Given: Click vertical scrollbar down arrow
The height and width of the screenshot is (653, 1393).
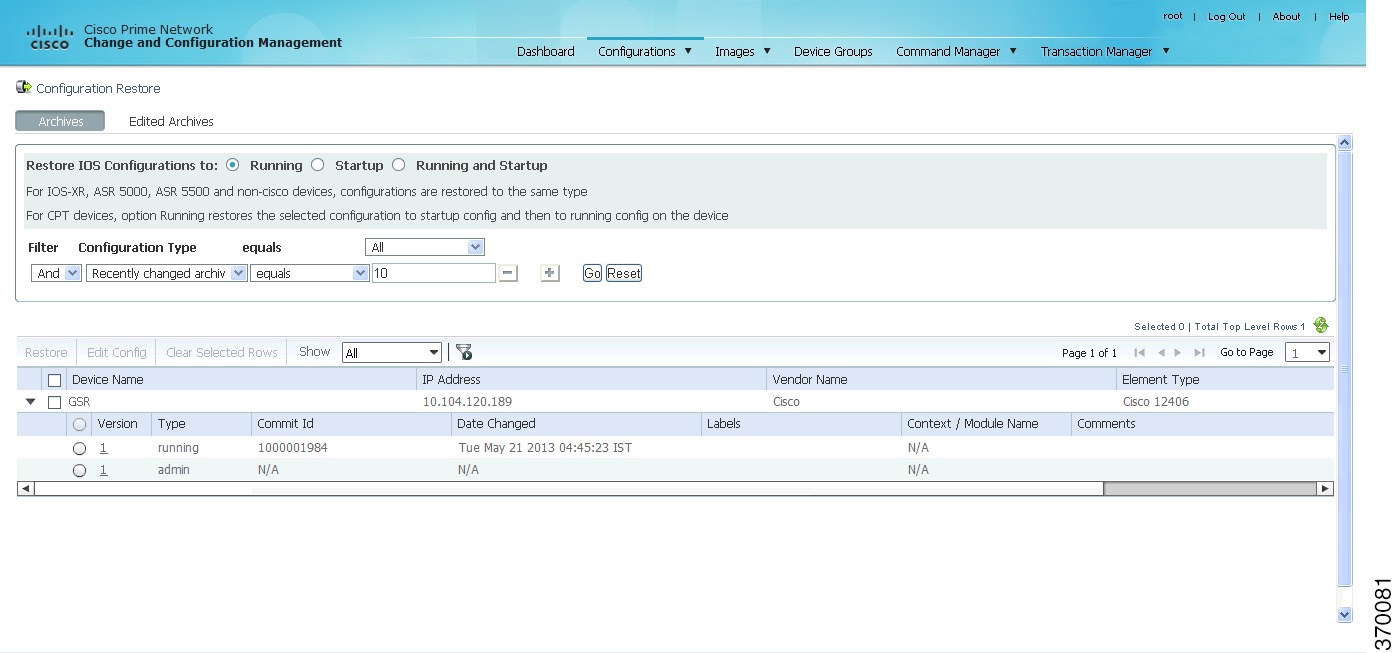Looking at the screenshot, I should click(x=1344, y=615).
